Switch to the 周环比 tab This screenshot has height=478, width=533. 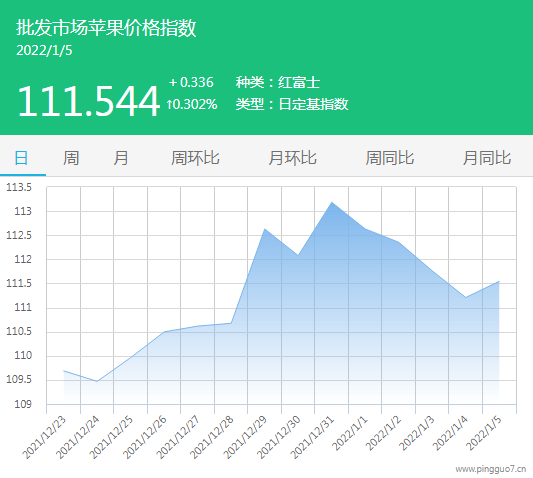[195, 158]
